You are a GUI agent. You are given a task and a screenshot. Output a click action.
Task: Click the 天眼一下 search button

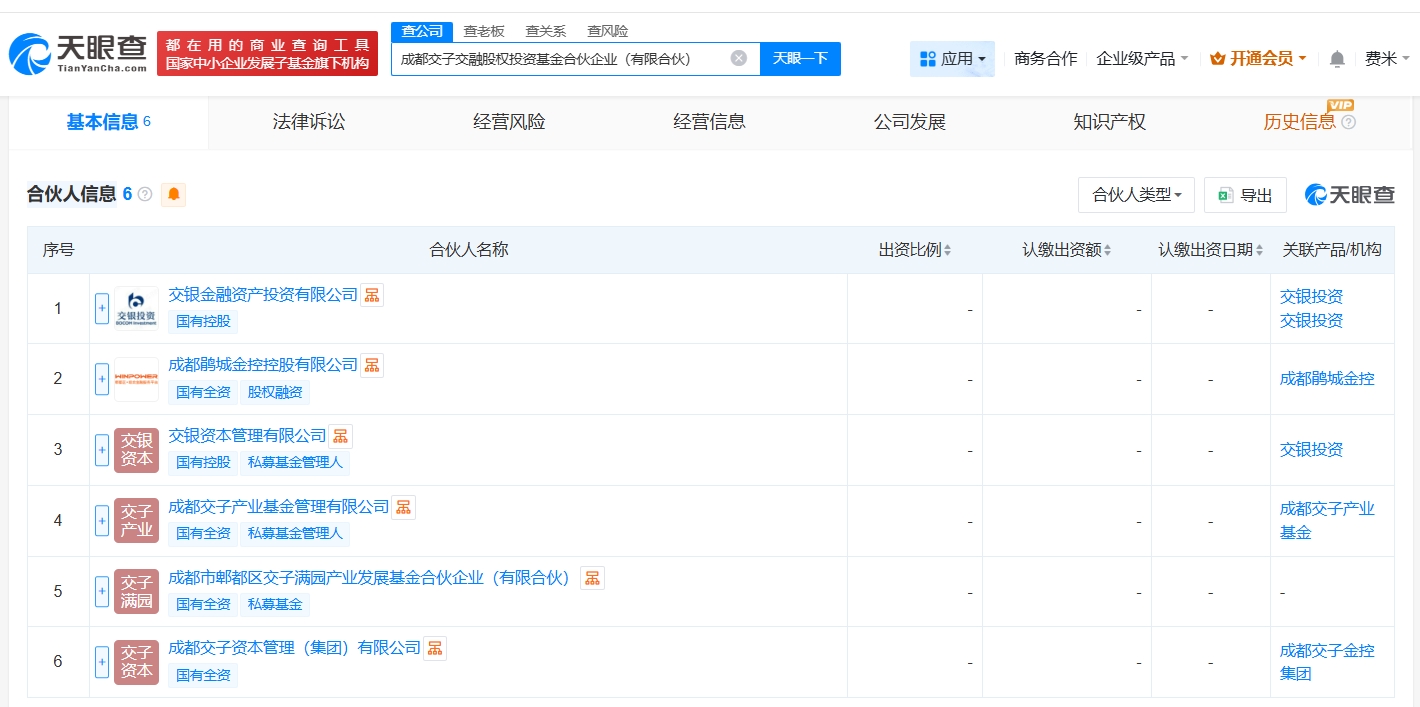[x=800, y=58]
